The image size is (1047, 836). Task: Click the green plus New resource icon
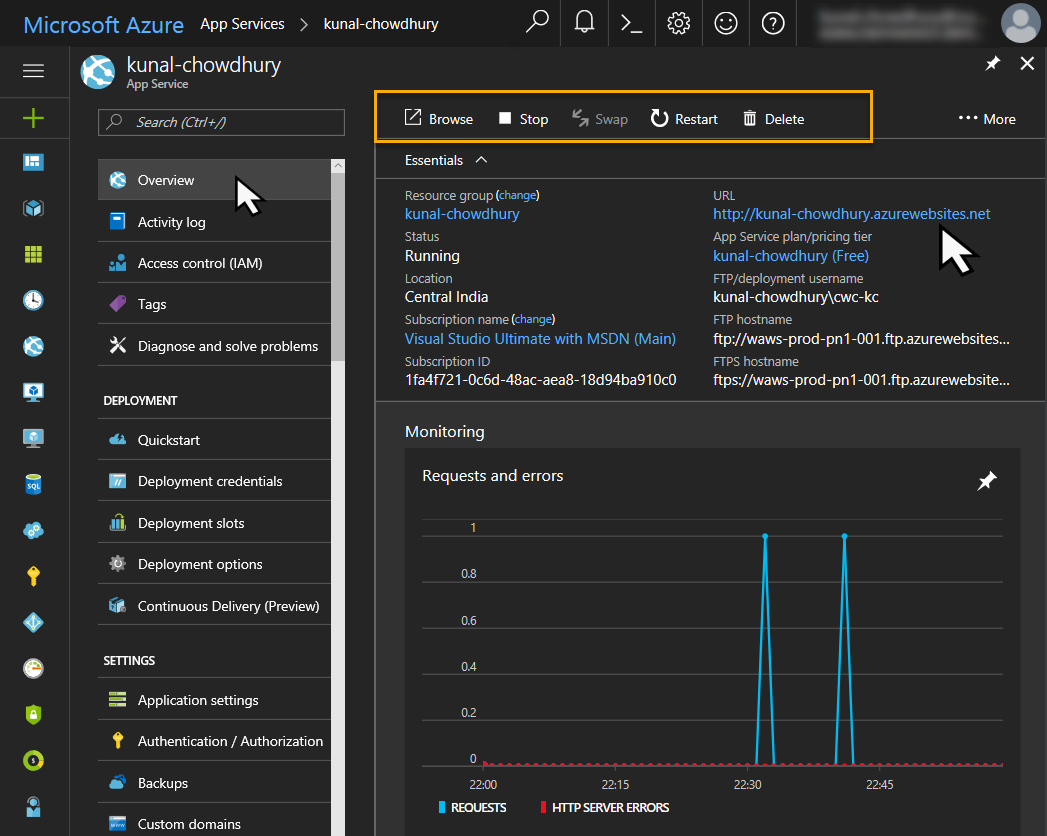tap(33, 118)
